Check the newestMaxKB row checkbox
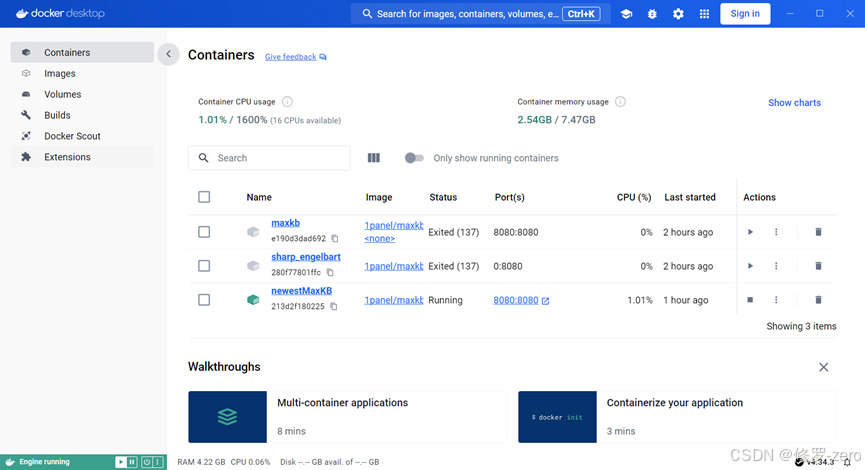This screenshot has width=865, height=470. point(204,300)
